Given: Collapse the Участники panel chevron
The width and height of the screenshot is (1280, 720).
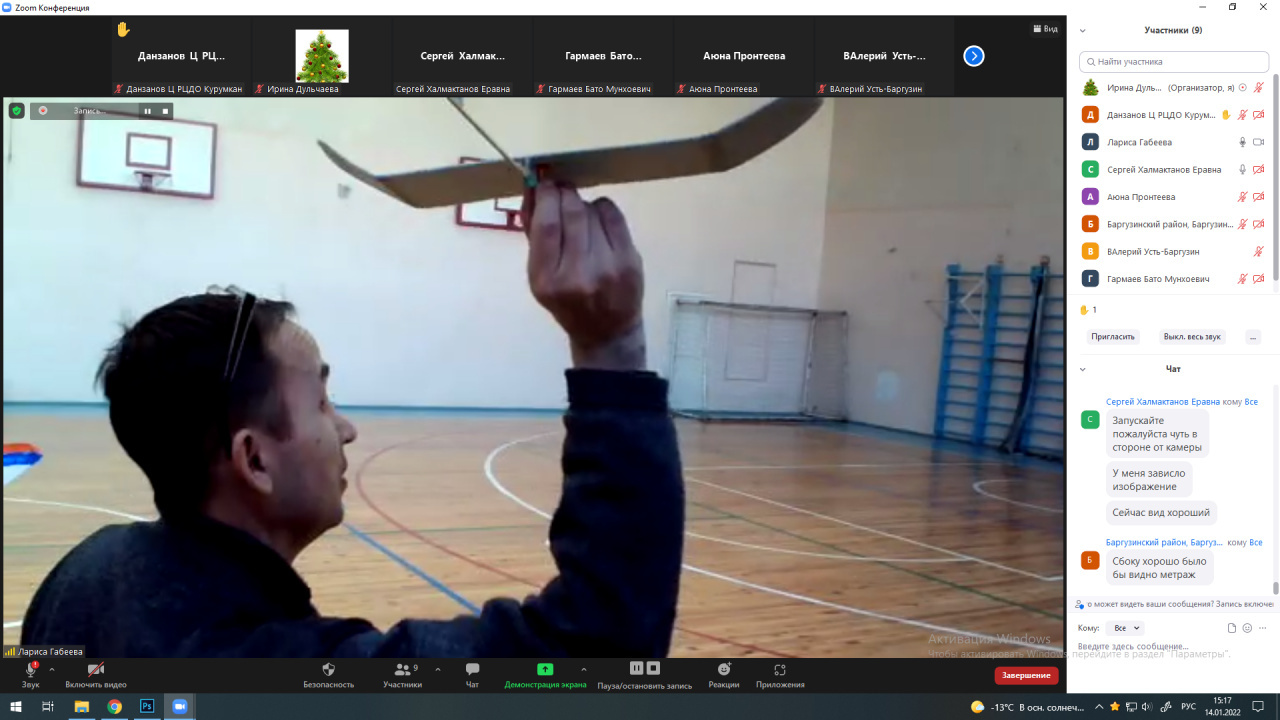Looking at the screenshot, I should [1082, 31].
